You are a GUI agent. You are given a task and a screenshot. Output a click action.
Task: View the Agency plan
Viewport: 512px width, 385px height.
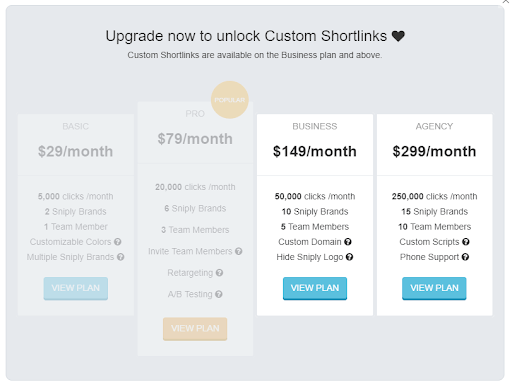[434, 288]
